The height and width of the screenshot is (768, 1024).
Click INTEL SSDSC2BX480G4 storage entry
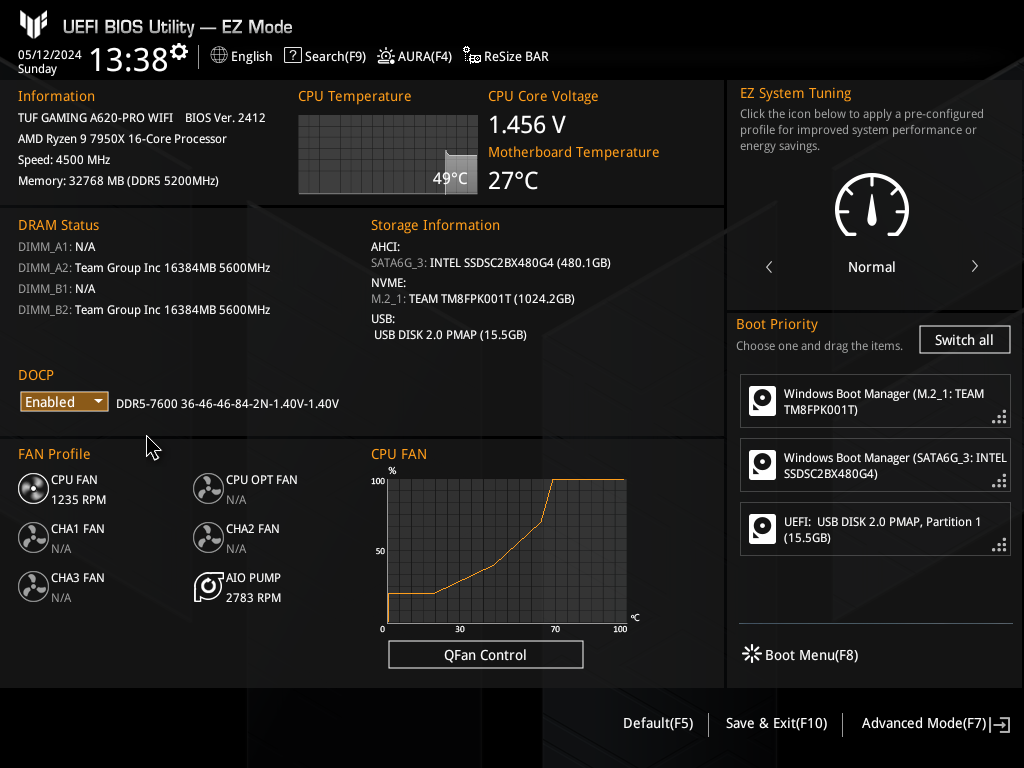click(x=491, y=263)
